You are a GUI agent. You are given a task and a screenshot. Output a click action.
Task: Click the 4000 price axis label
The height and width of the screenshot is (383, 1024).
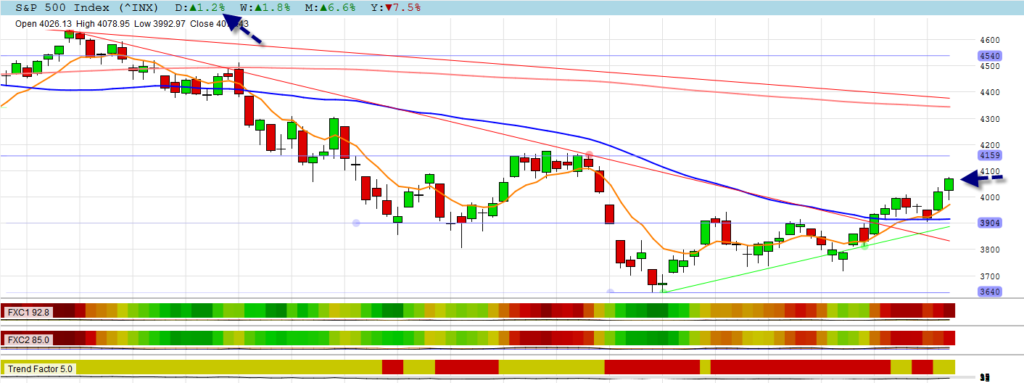[x=991, y=197]
